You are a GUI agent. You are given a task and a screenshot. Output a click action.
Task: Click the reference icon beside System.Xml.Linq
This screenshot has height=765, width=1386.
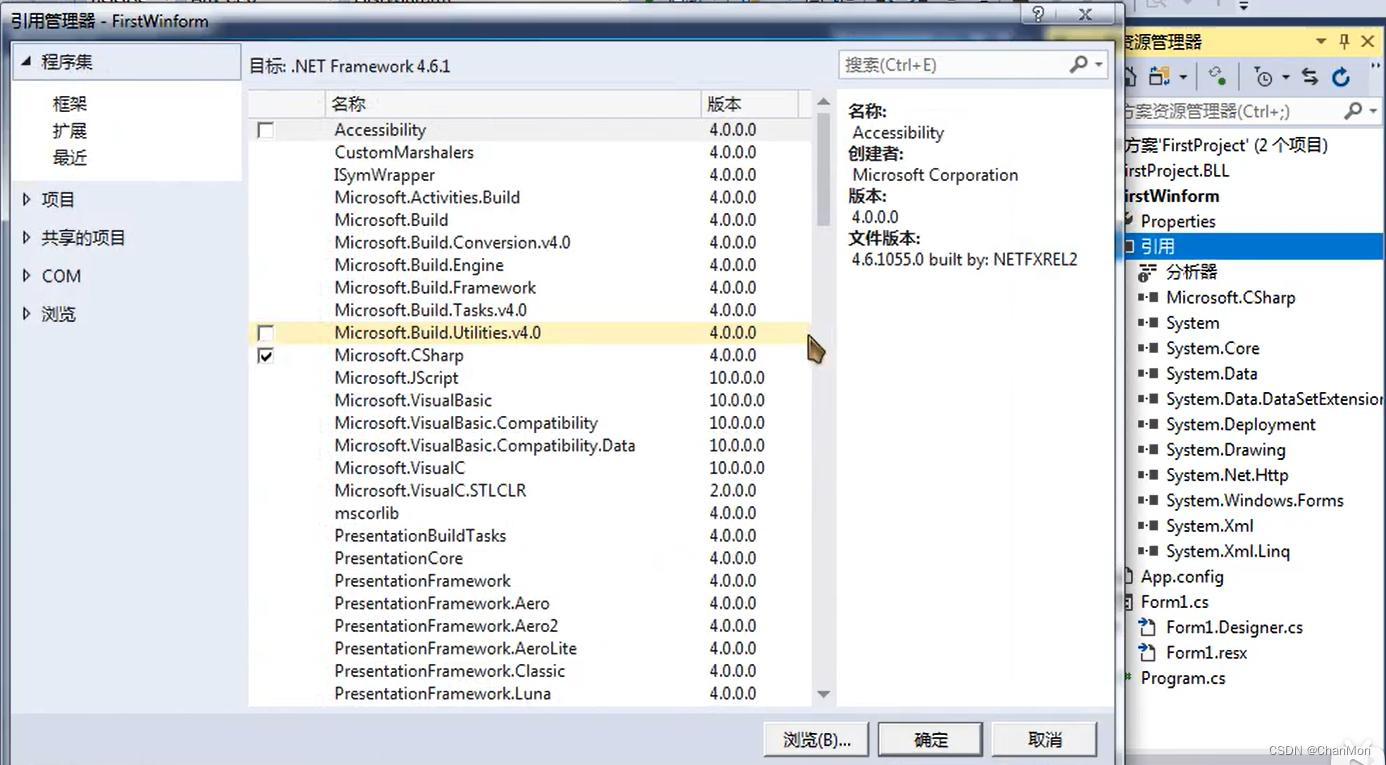click(1149, 551)
